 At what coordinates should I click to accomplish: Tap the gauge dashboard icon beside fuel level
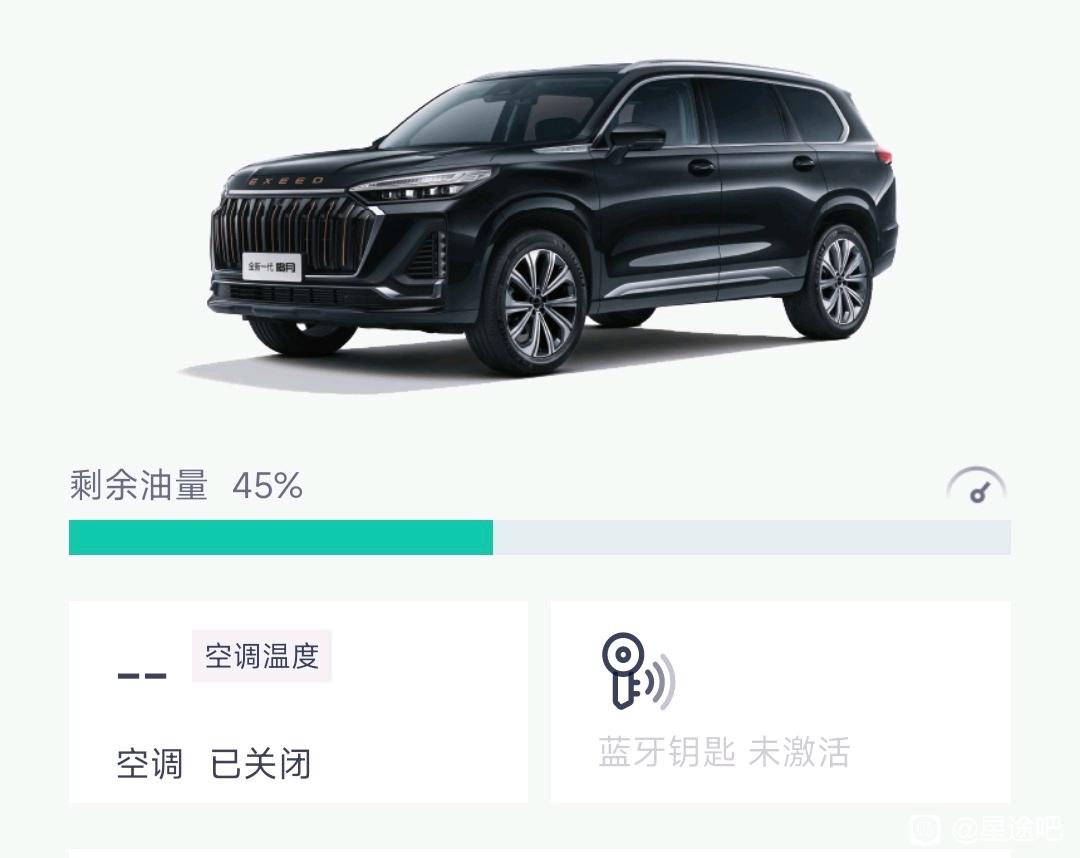976,486
